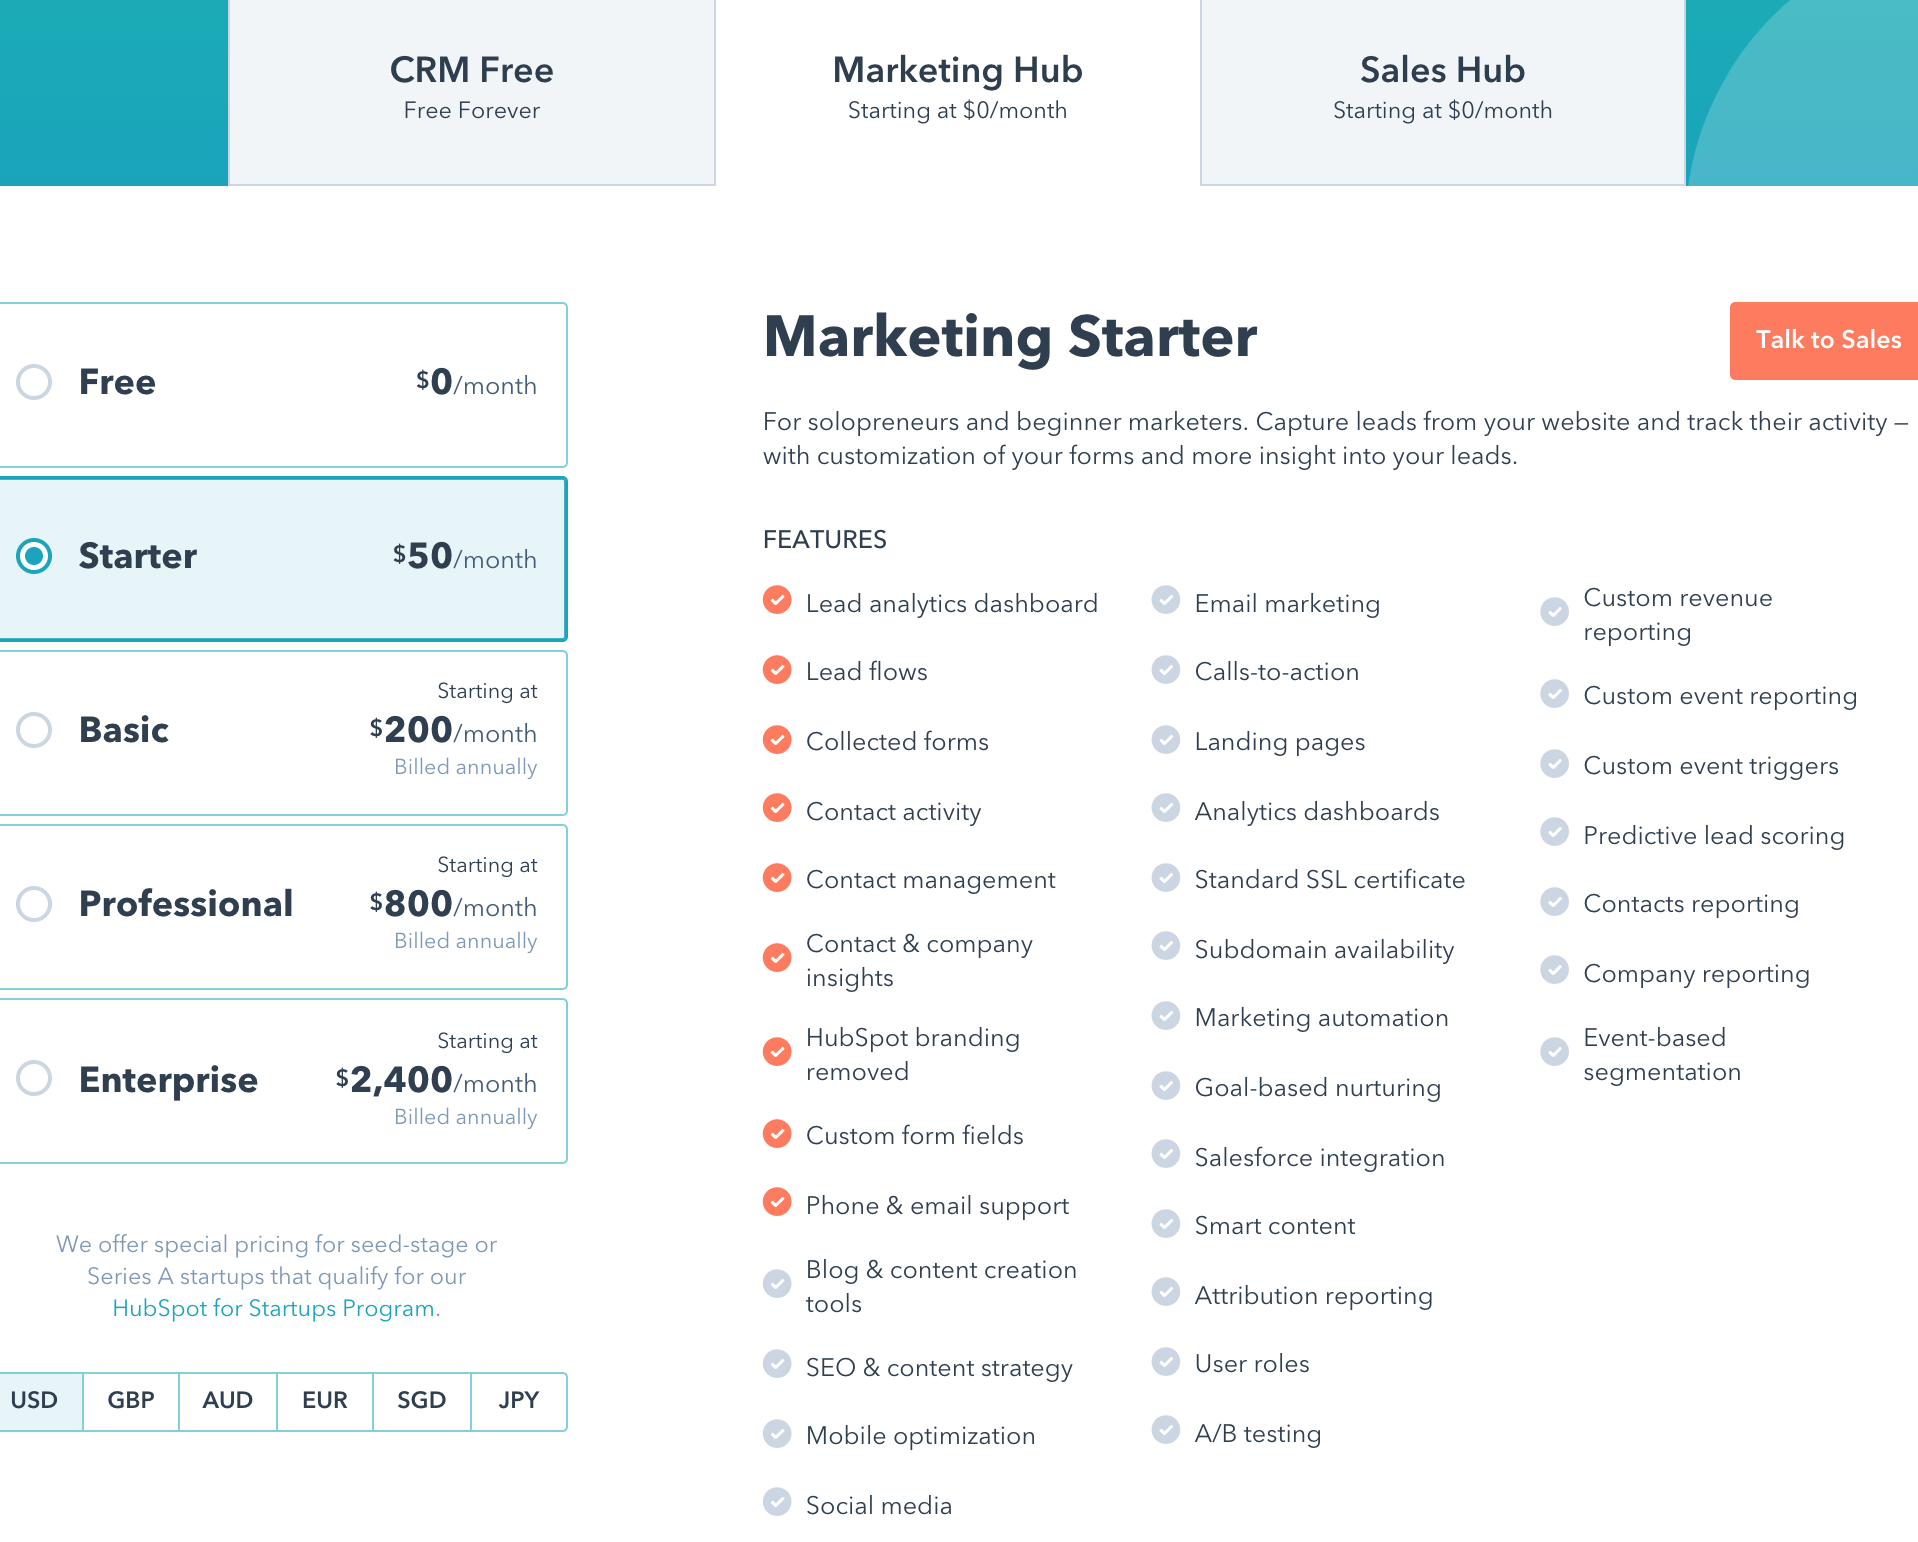Click the Talk to Sales button

coord(1827,340)
